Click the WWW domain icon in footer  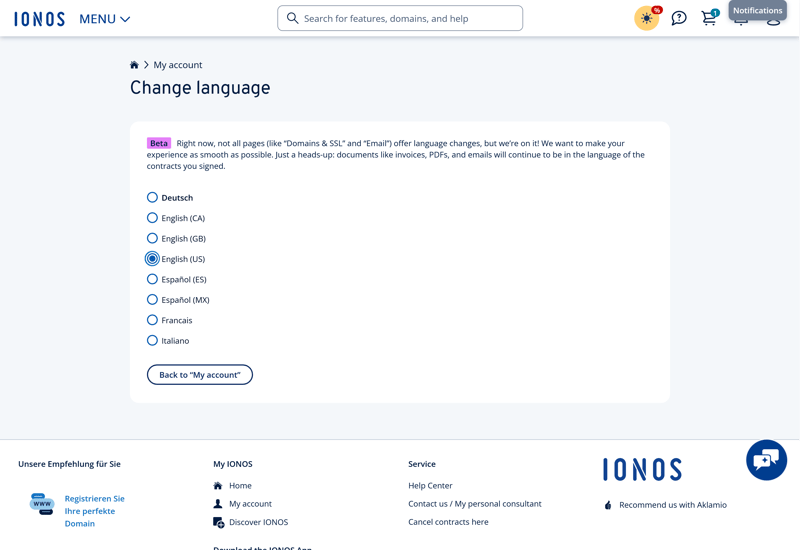42,504
